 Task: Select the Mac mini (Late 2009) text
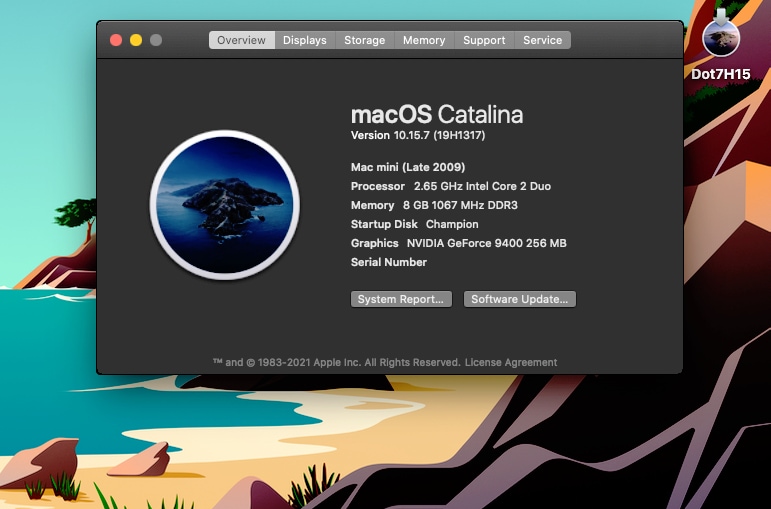[x=408, y=167]
